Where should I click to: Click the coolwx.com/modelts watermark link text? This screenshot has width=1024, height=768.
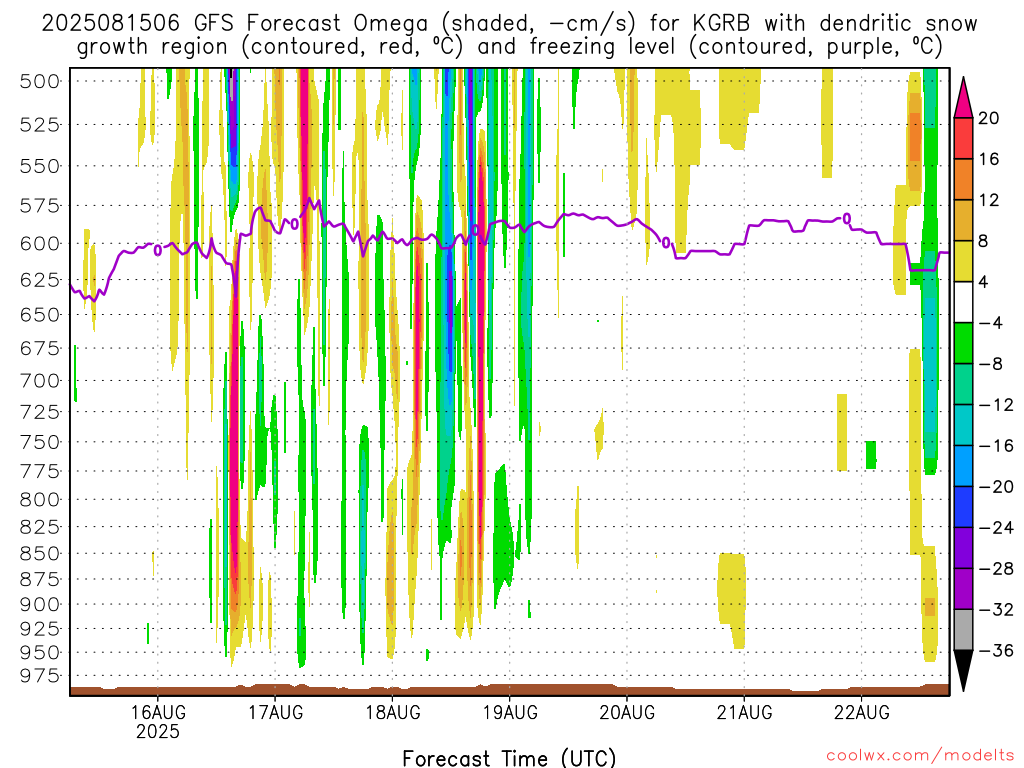920,756
